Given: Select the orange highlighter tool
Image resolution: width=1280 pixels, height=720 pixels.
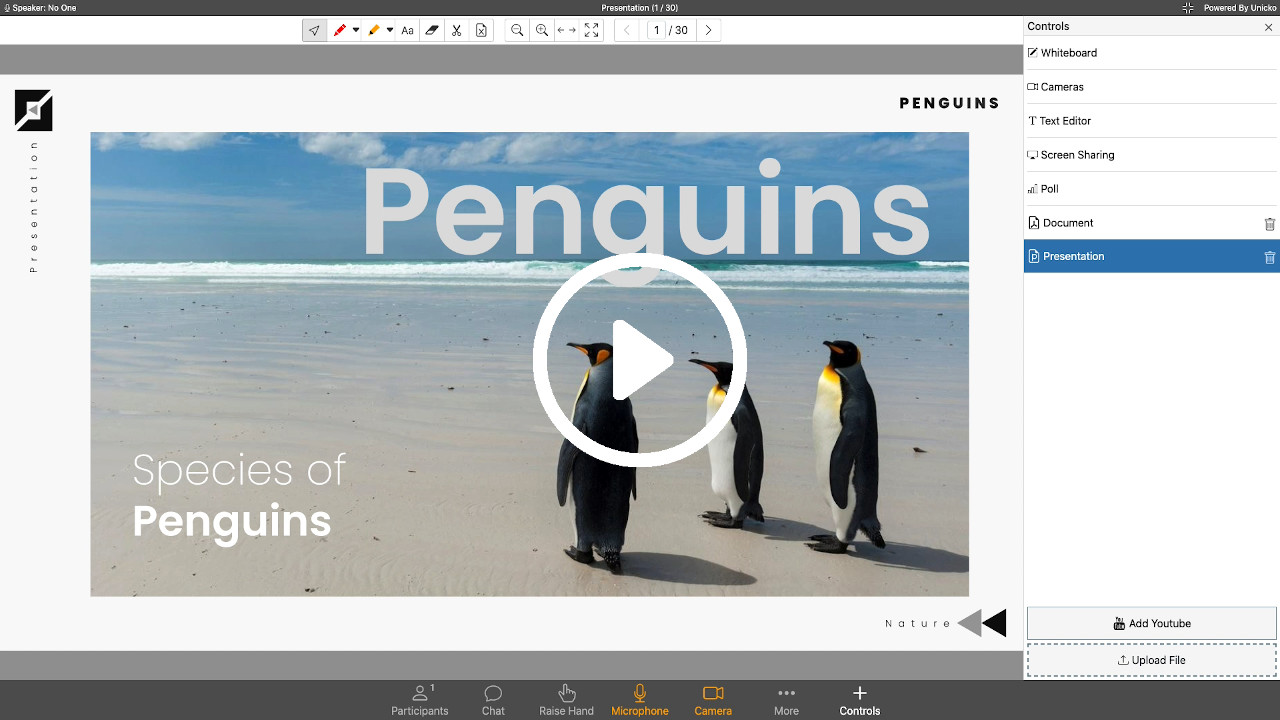Looking at the screenshot, I should [374, 30].
